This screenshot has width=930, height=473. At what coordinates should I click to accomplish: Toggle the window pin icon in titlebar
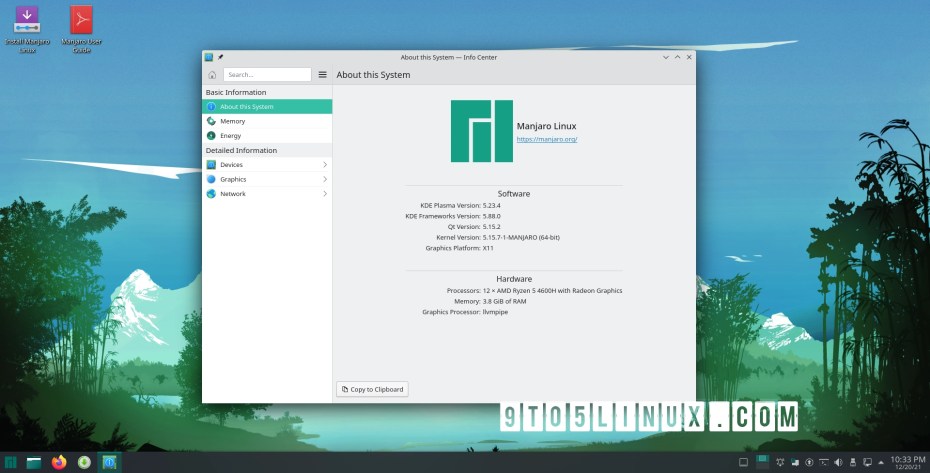pyautogui.click(x=221, y=58)
